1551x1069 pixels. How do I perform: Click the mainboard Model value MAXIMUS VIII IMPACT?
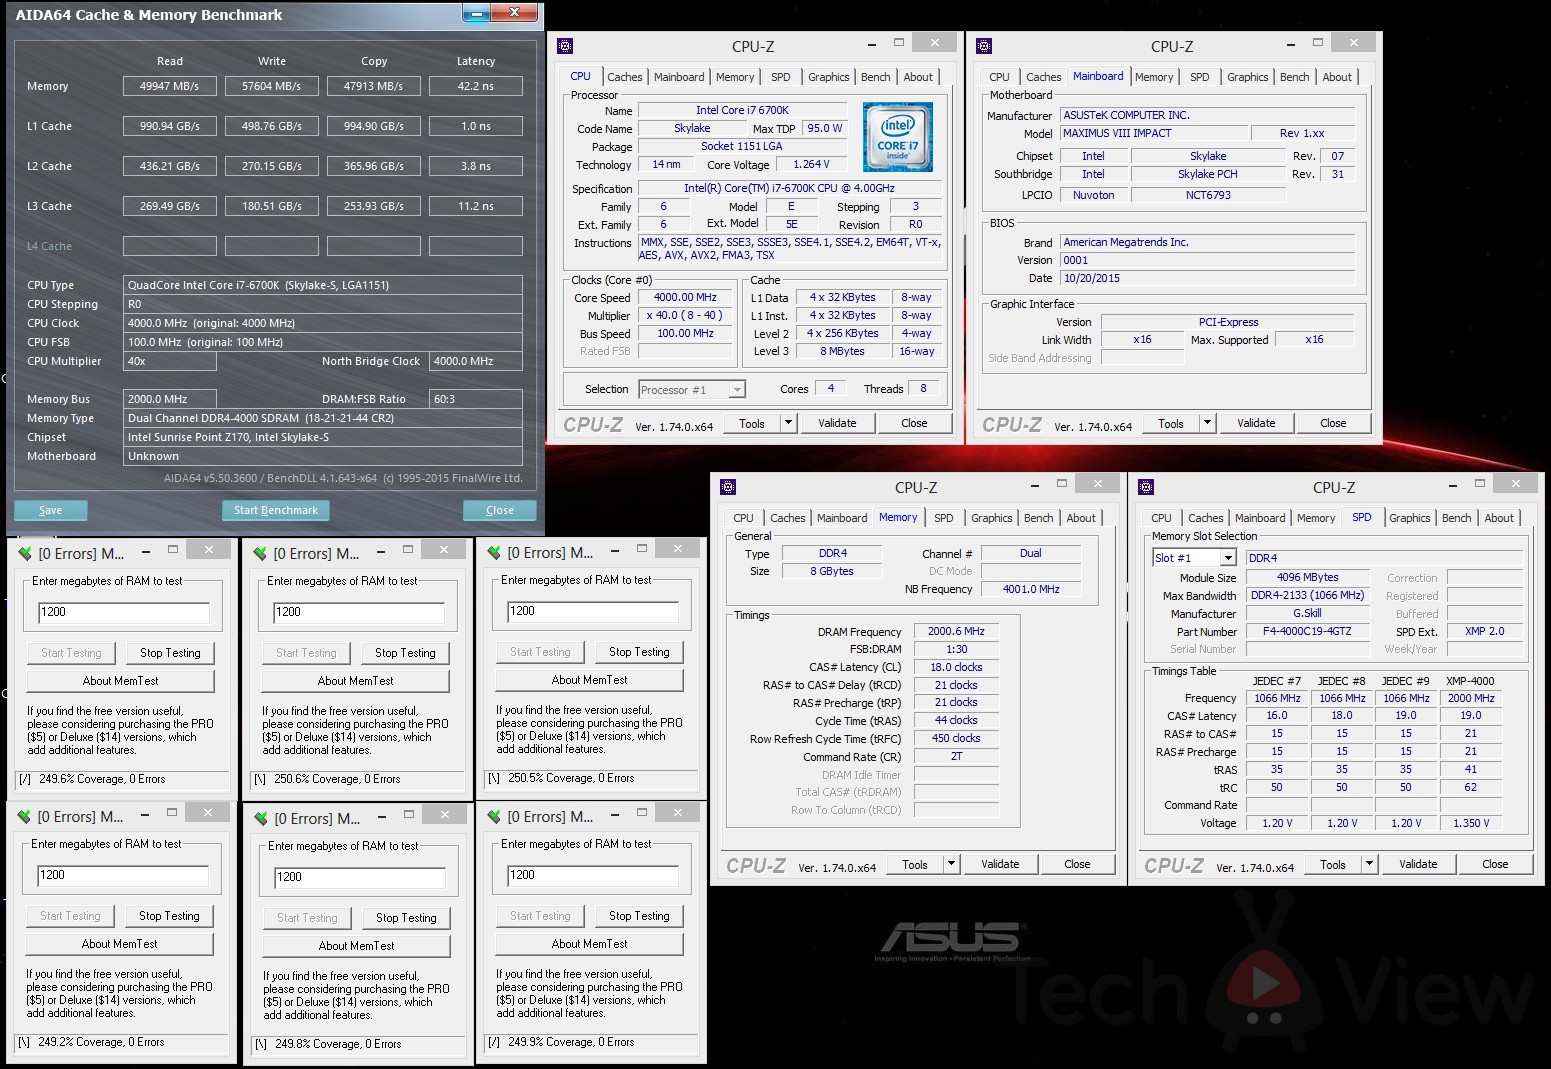coord(1153,133)
